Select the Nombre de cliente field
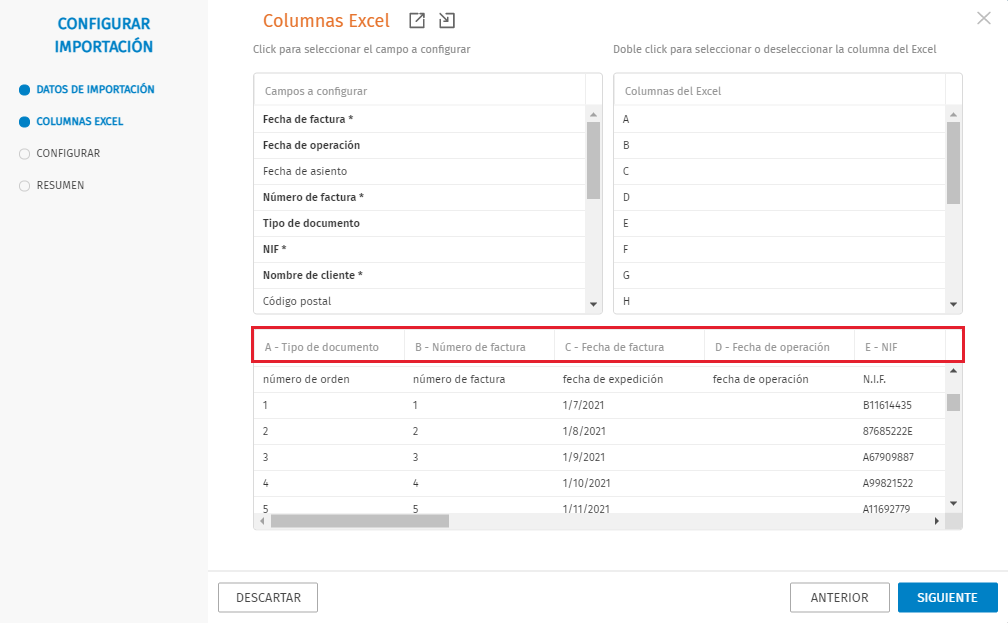This screenshot has height=623, width=1008. 420,275
